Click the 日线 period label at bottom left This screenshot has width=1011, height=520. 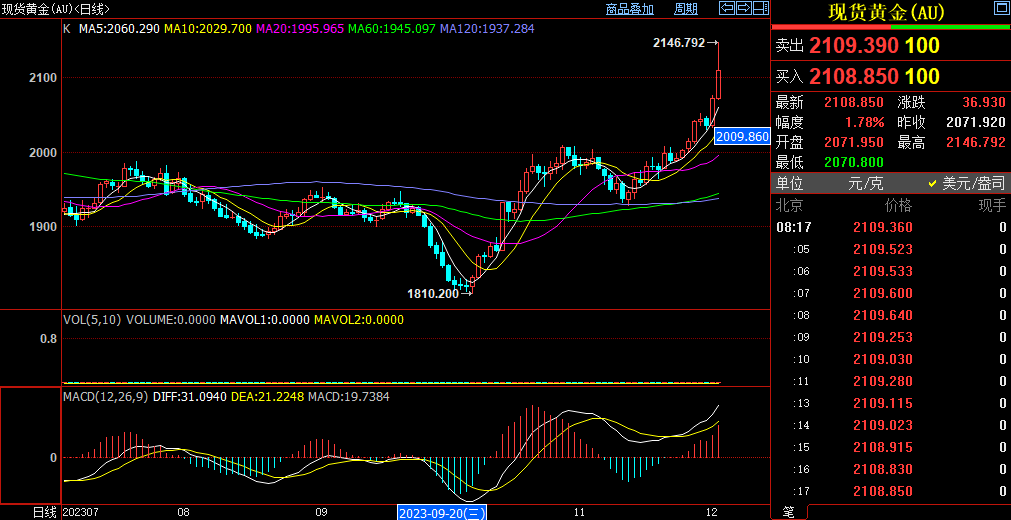[44, 512]
